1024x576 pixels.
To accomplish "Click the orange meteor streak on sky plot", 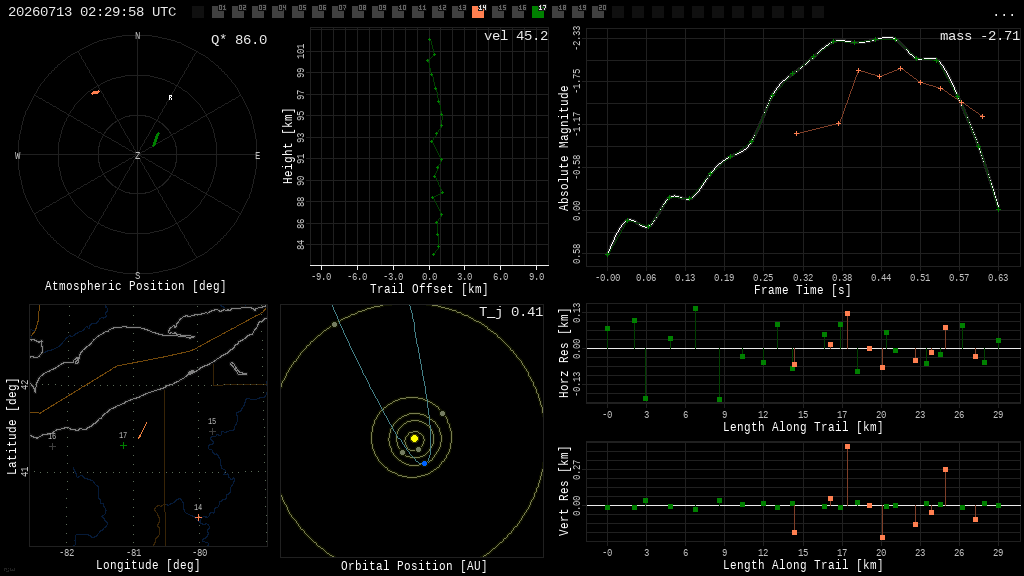I will [95, 93].
